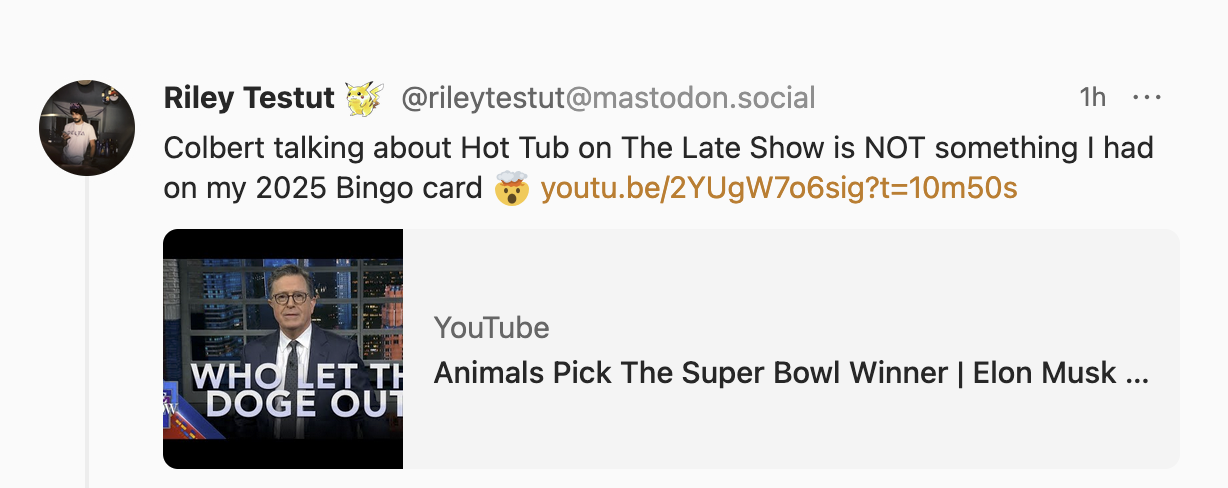Click the exploding head emoji in the post
This screenshot has width=1228, height=488.
(512, 188)
